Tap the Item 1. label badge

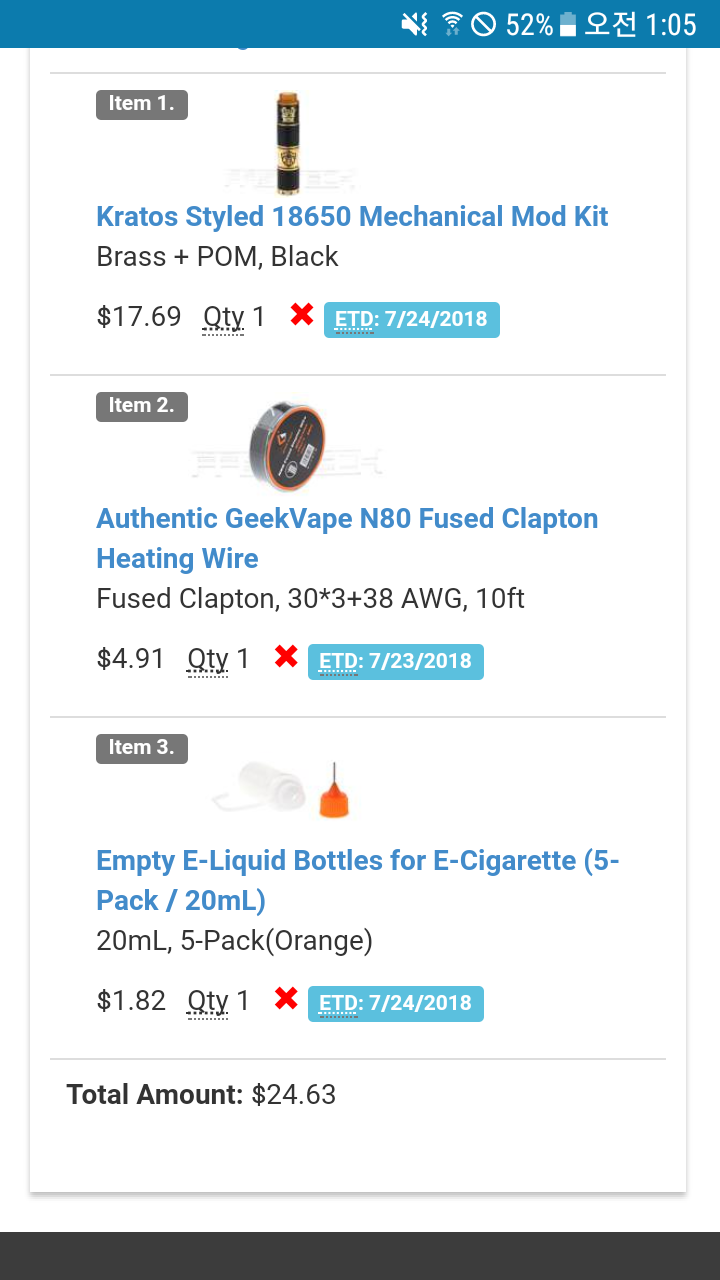click(142, 104)
